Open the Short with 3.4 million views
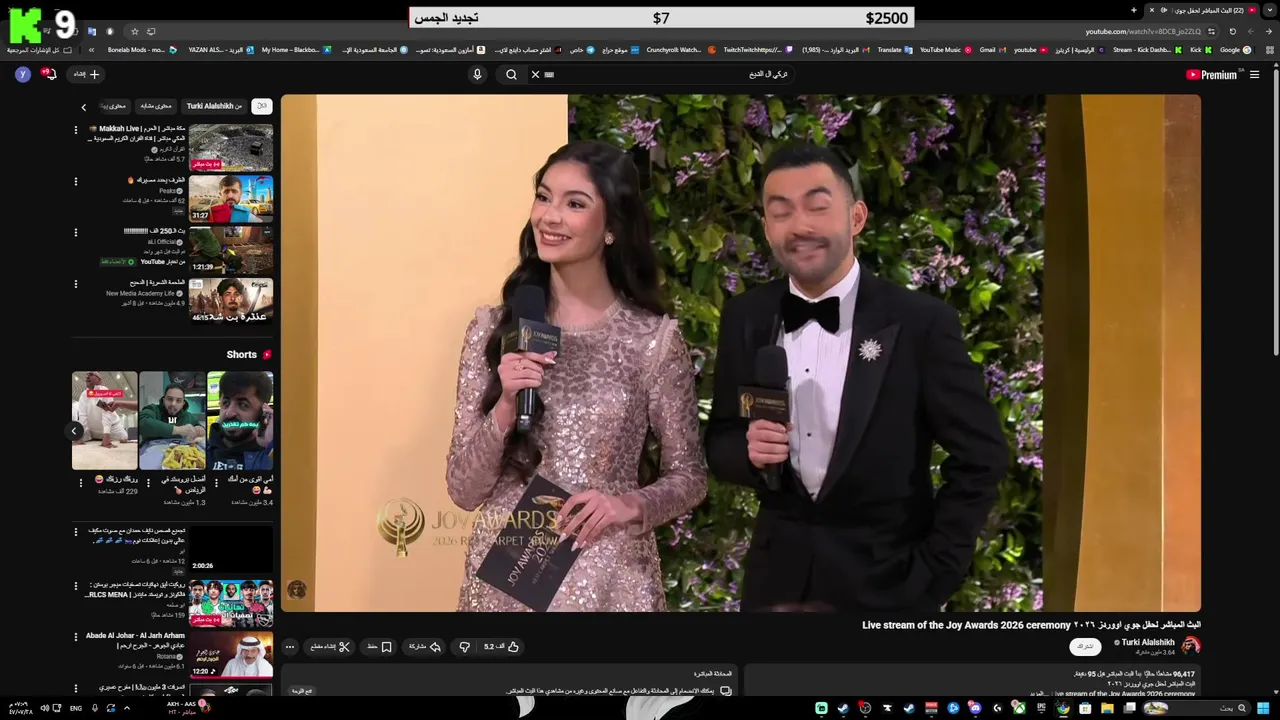Screen dimensions: 1280x720 (x=240, y=420)
